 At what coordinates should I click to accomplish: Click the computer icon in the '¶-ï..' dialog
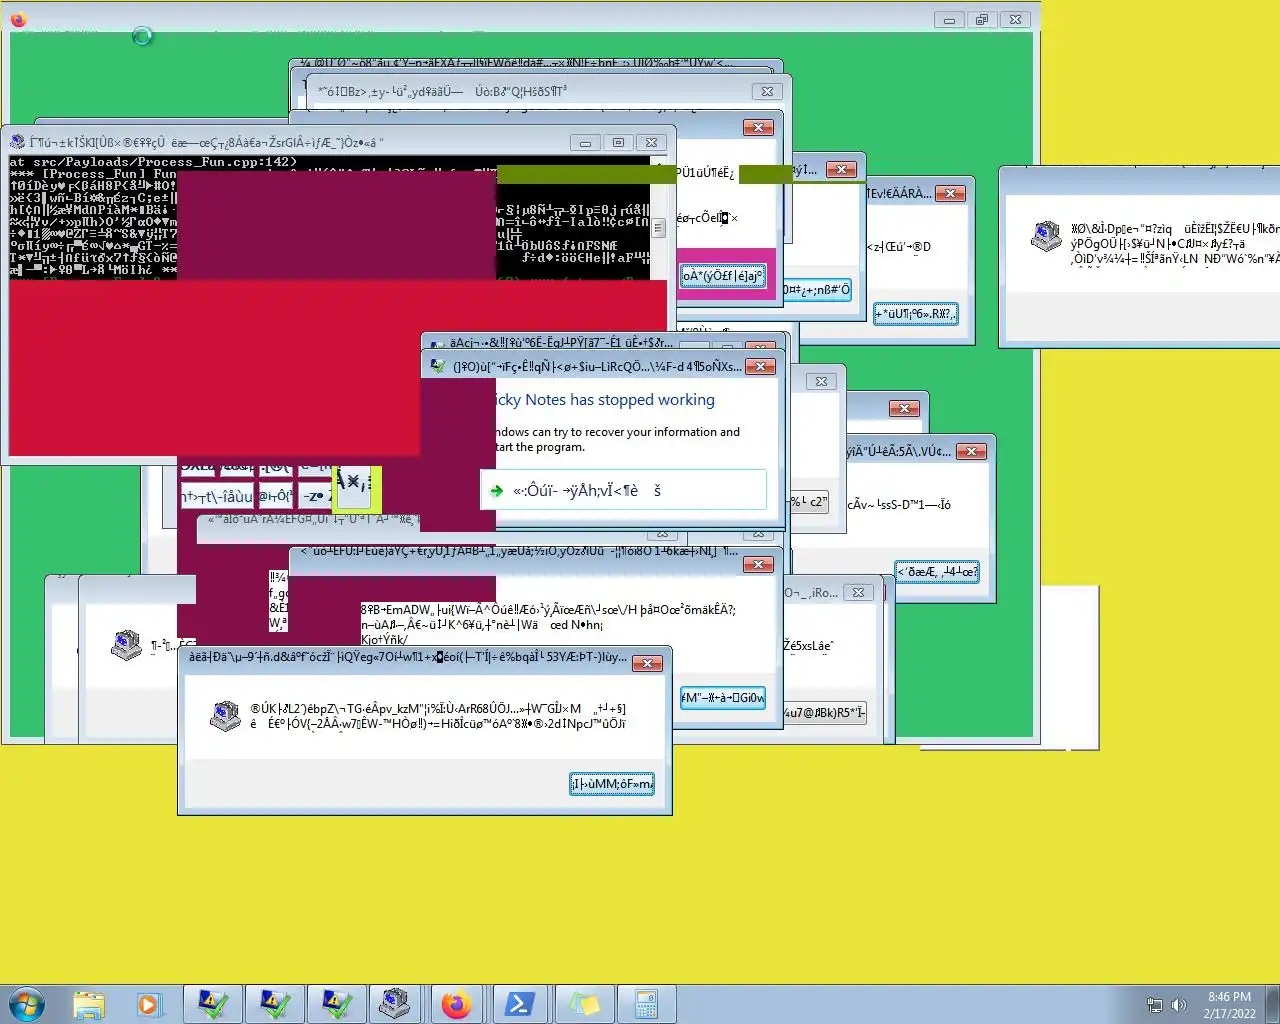click(x=126, y=645)
